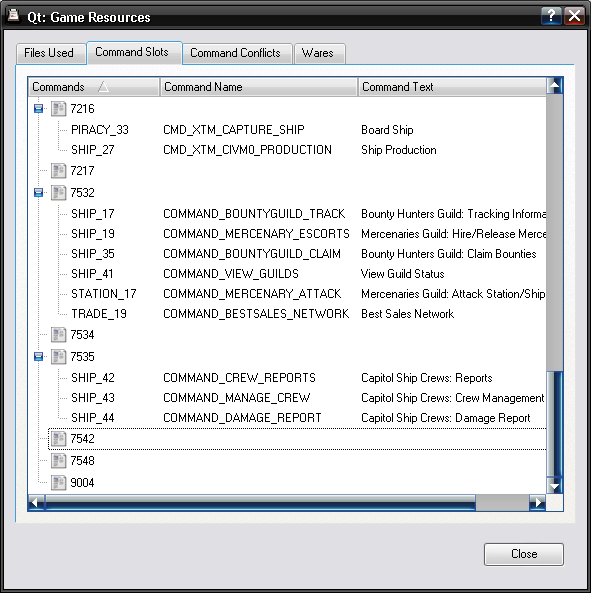Click COMMAND_DAMAGE_REPORT command name
The image size is (591, 593).
click(x=242, y=418)
